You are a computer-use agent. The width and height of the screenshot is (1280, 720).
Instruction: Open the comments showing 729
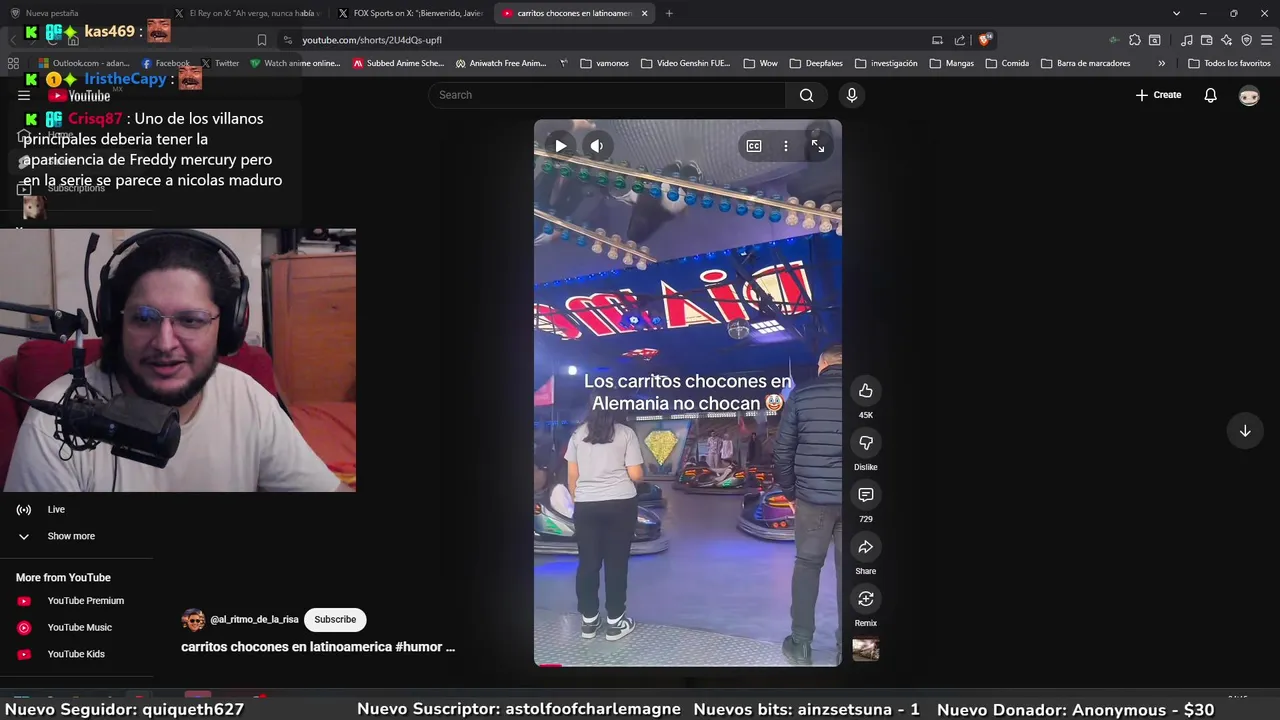pos(866,495)
